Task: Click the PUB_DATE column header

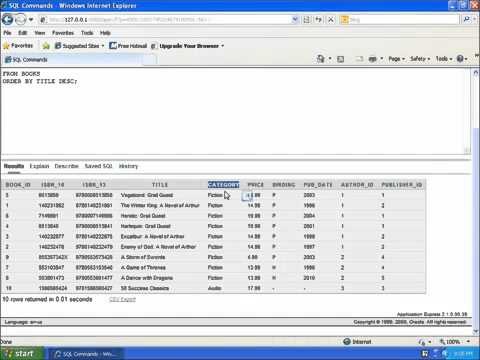Action: 318,185
